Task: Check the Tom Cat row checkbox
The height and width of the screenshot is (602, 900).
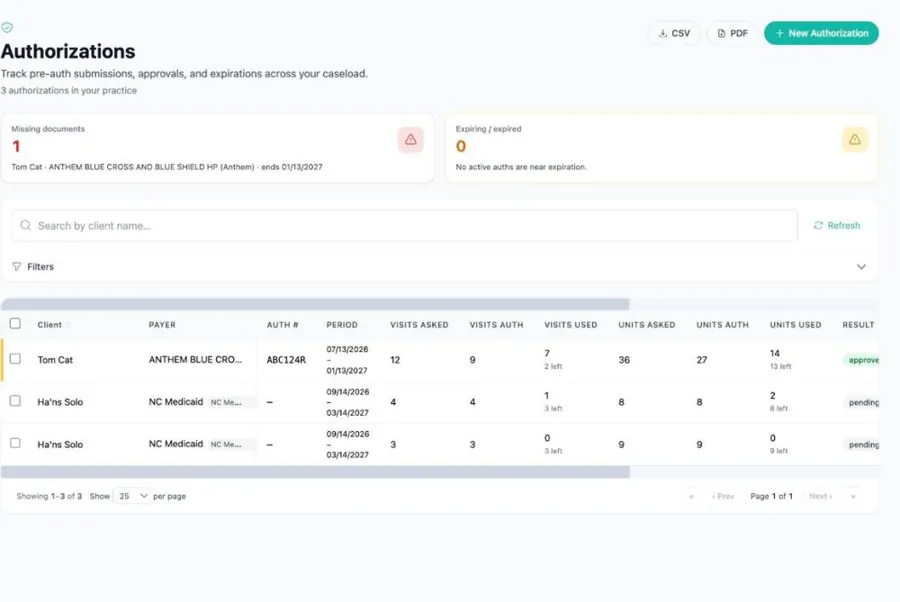Action: (x=15, y=359)
